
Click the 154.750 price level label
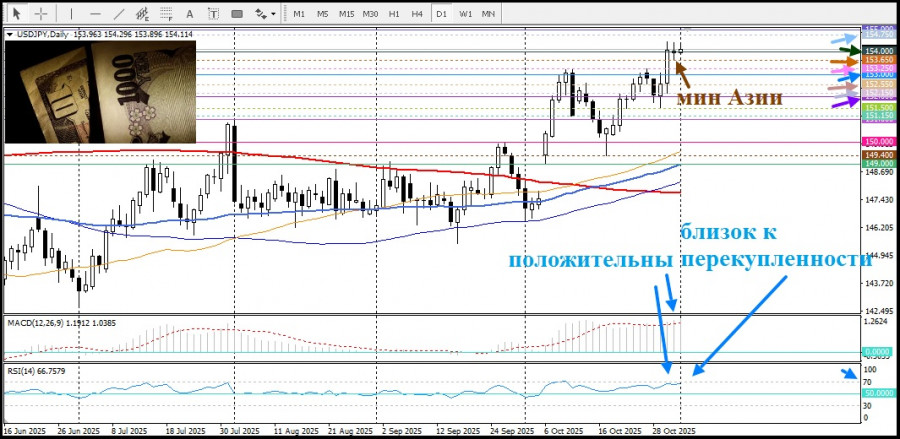(x=878, y=35)
